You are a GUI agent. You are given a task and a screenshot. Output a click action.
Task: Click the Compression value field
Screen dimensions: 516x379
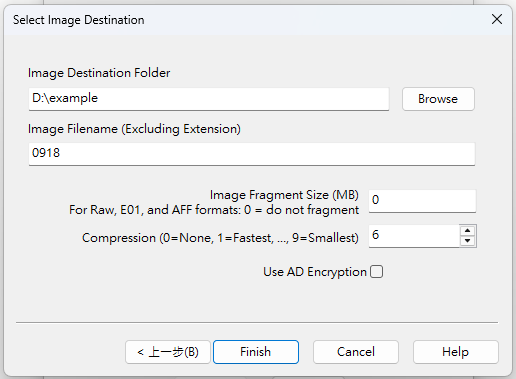click(414, 236)
